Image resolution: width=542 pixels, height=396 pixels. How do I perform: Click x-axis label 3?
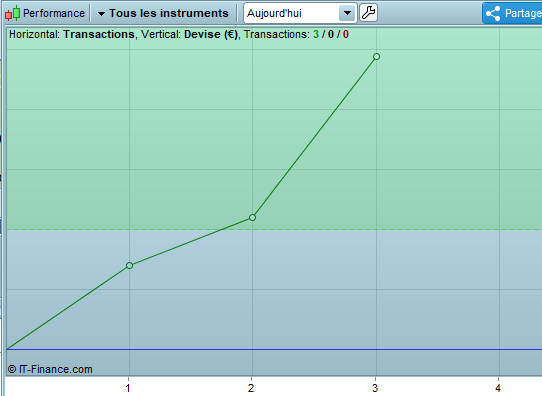pos(375,388)
